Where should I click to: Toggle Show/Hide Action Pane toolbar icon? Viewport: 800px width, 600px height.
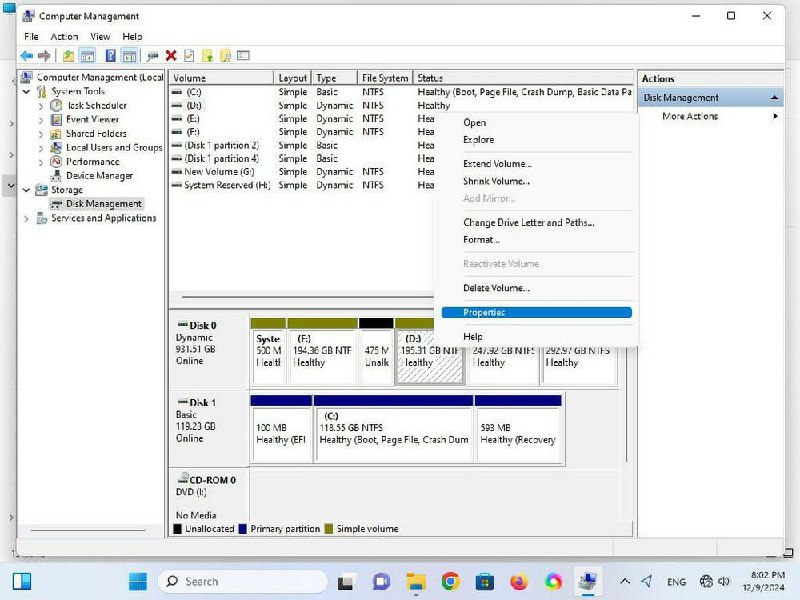coord(130,56)
